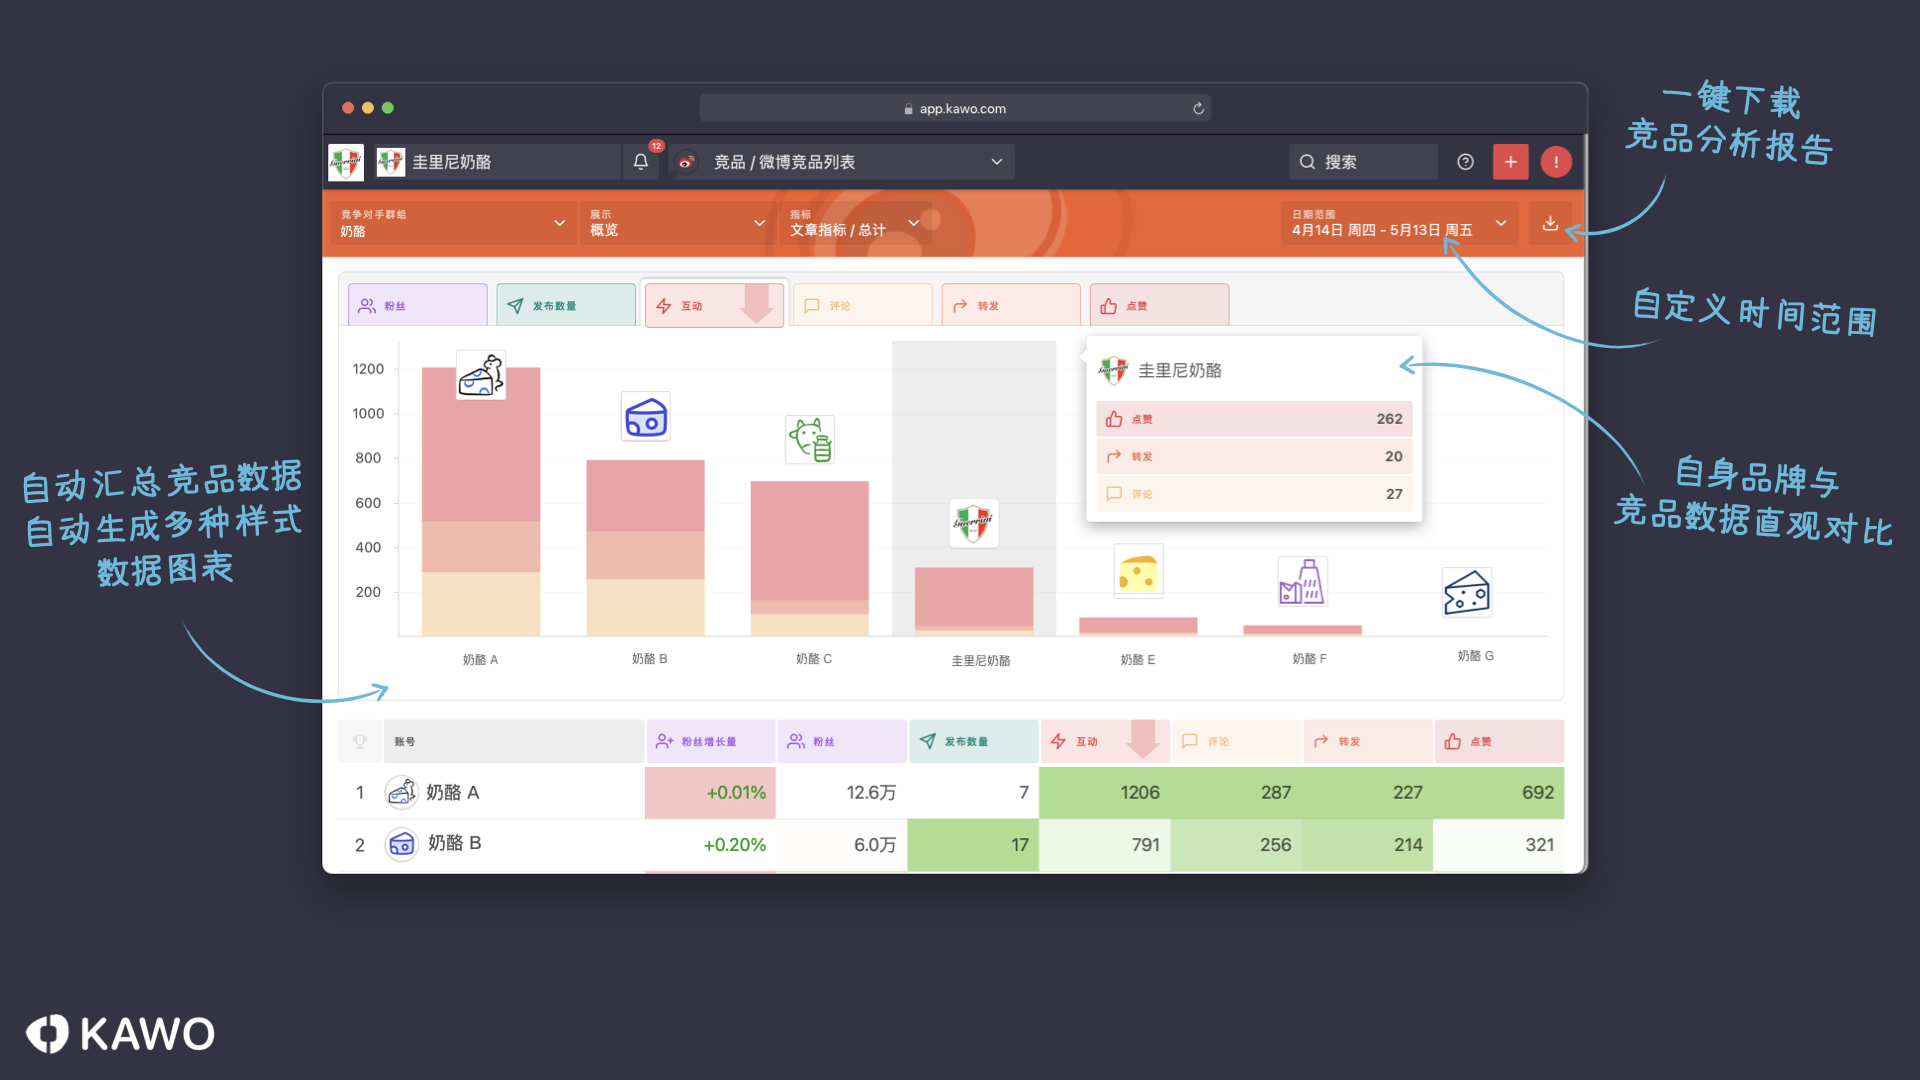This screenshot has height=1080, width=1920.
Task: Sort table by 转发 column header
Action: point(1366,741)
